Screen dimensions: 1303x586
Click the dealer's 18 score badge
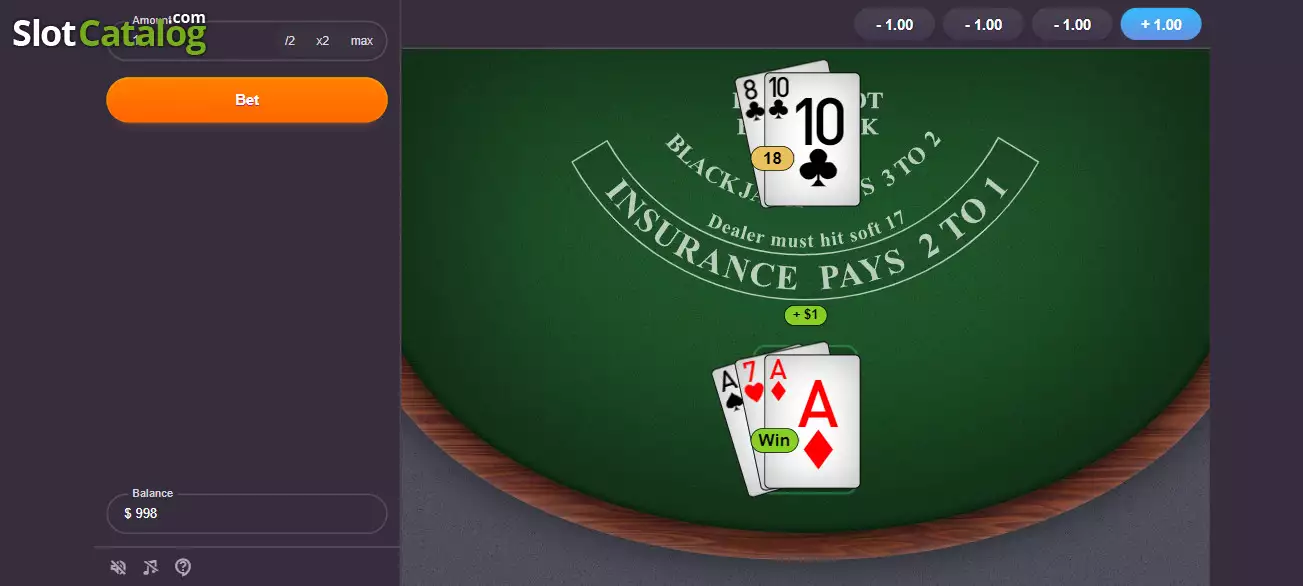coord(772,158)
